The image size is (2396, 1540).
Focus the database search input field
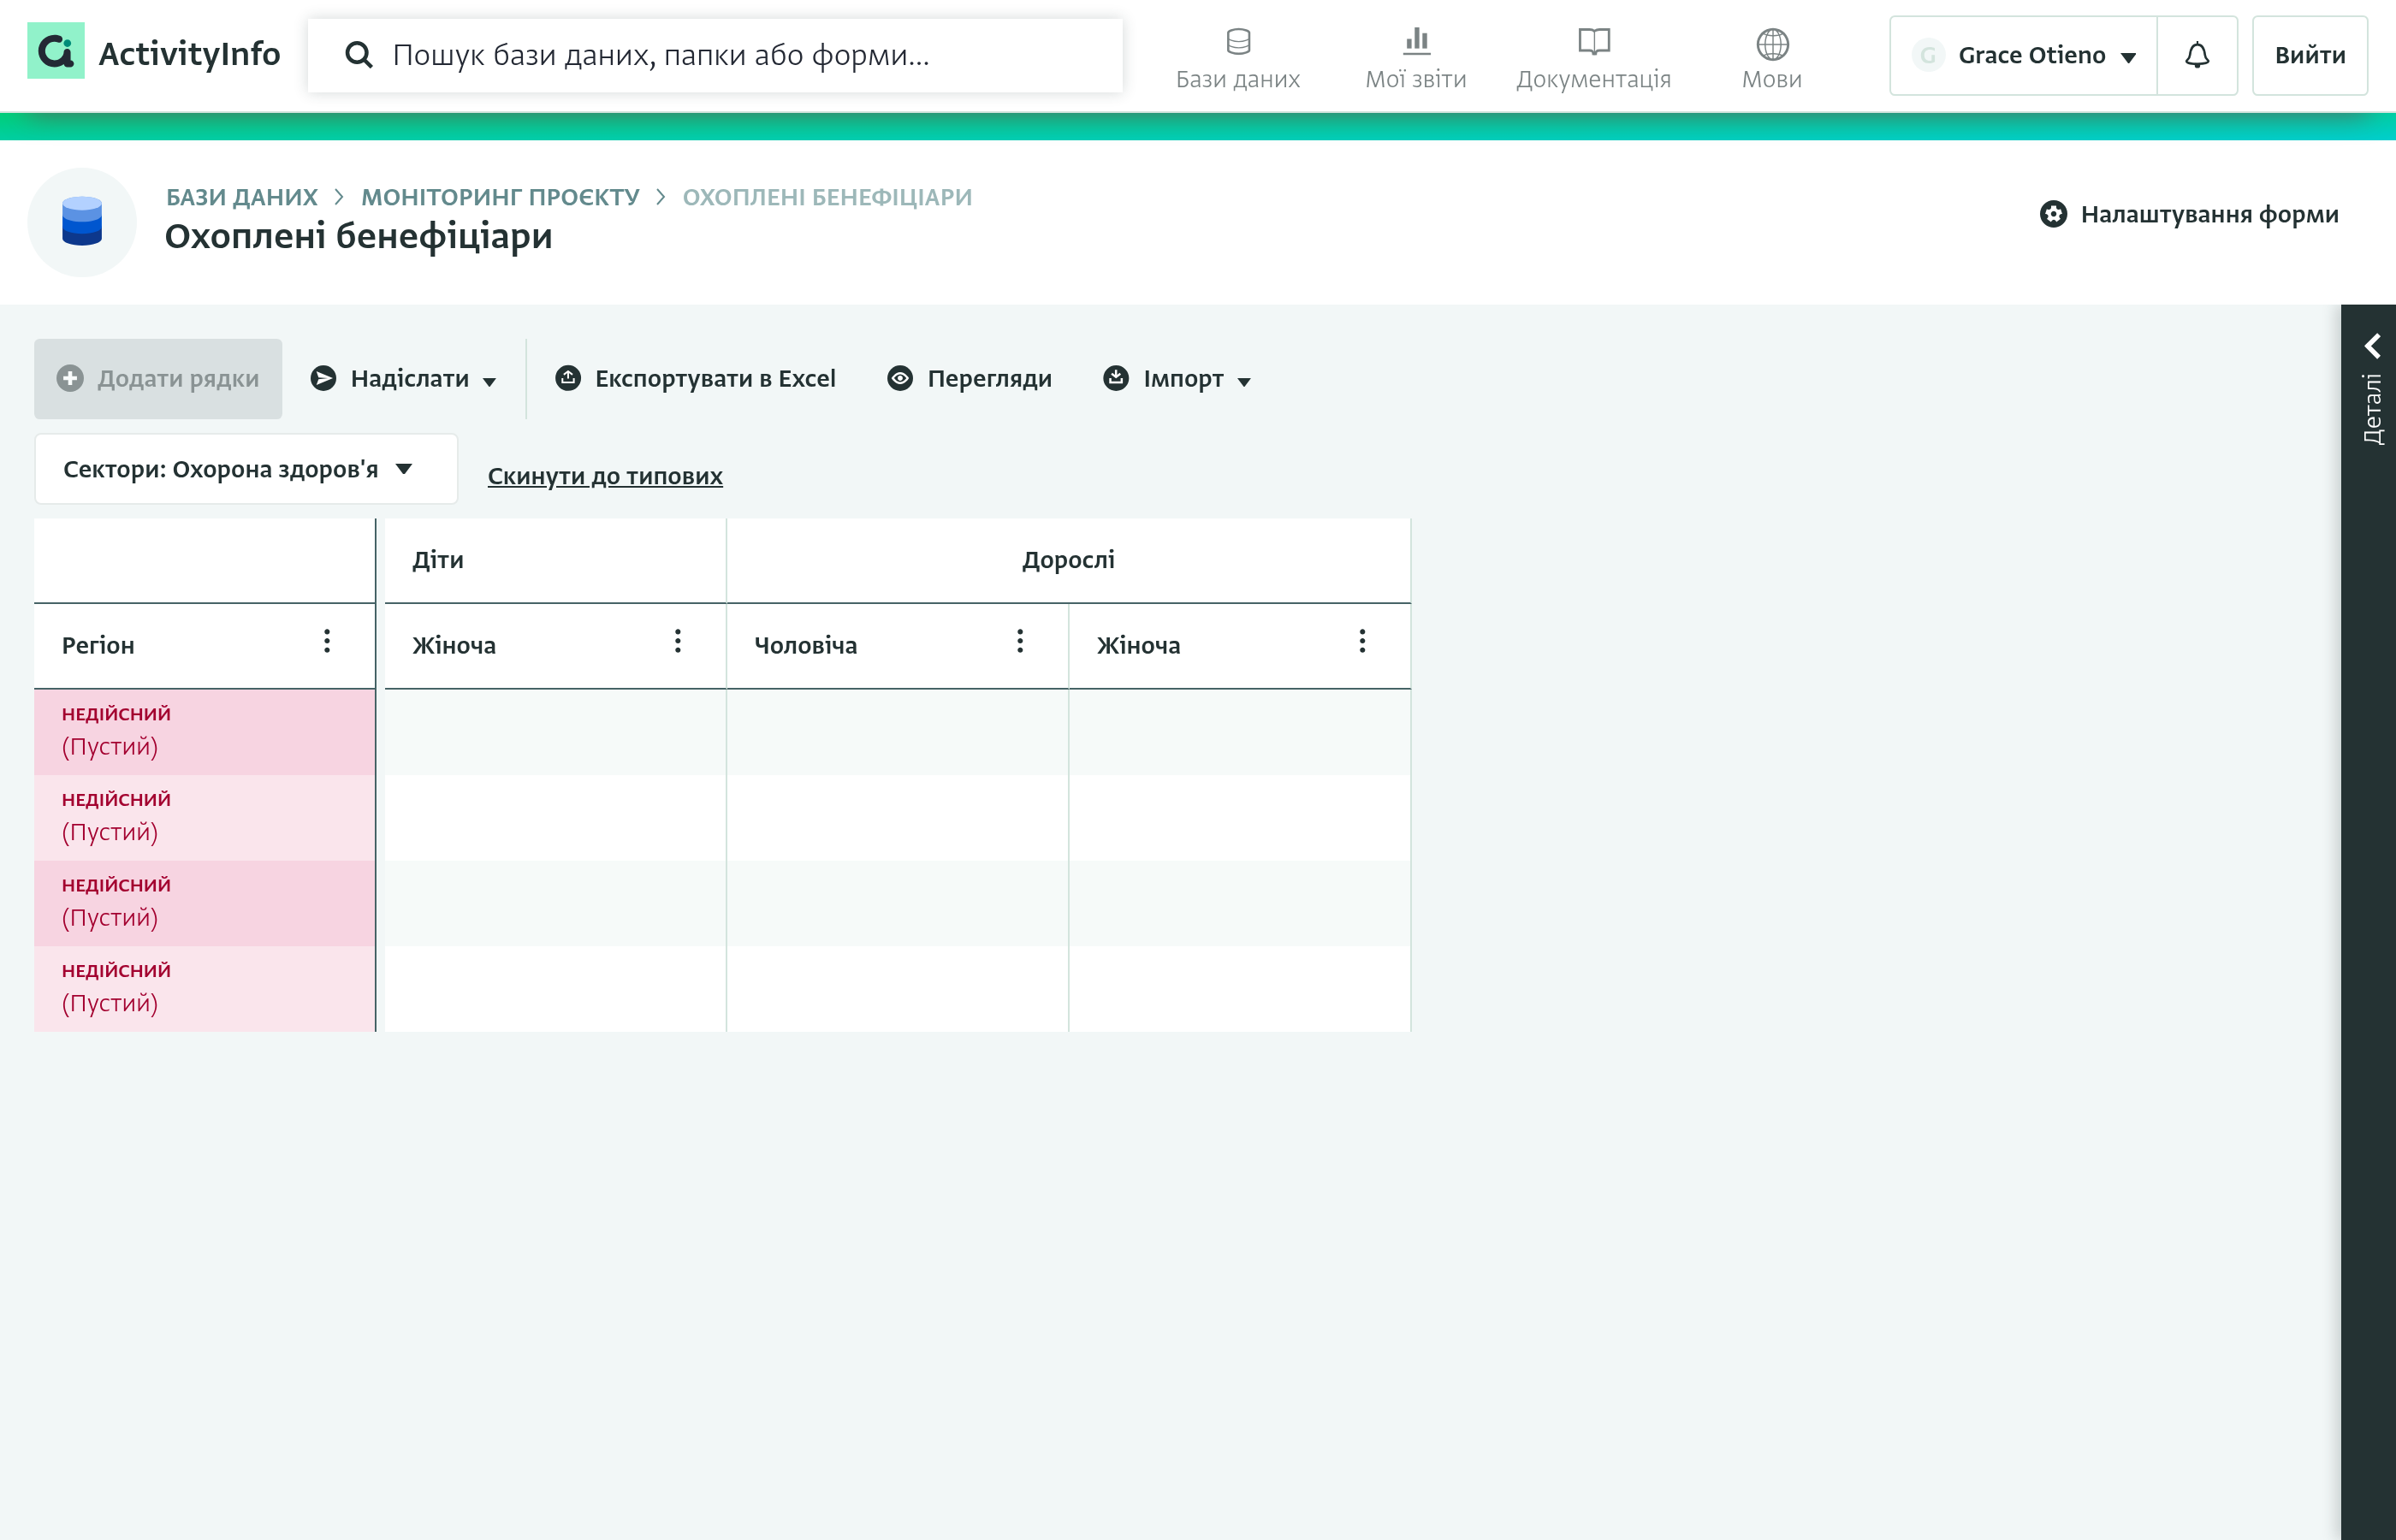715,55
